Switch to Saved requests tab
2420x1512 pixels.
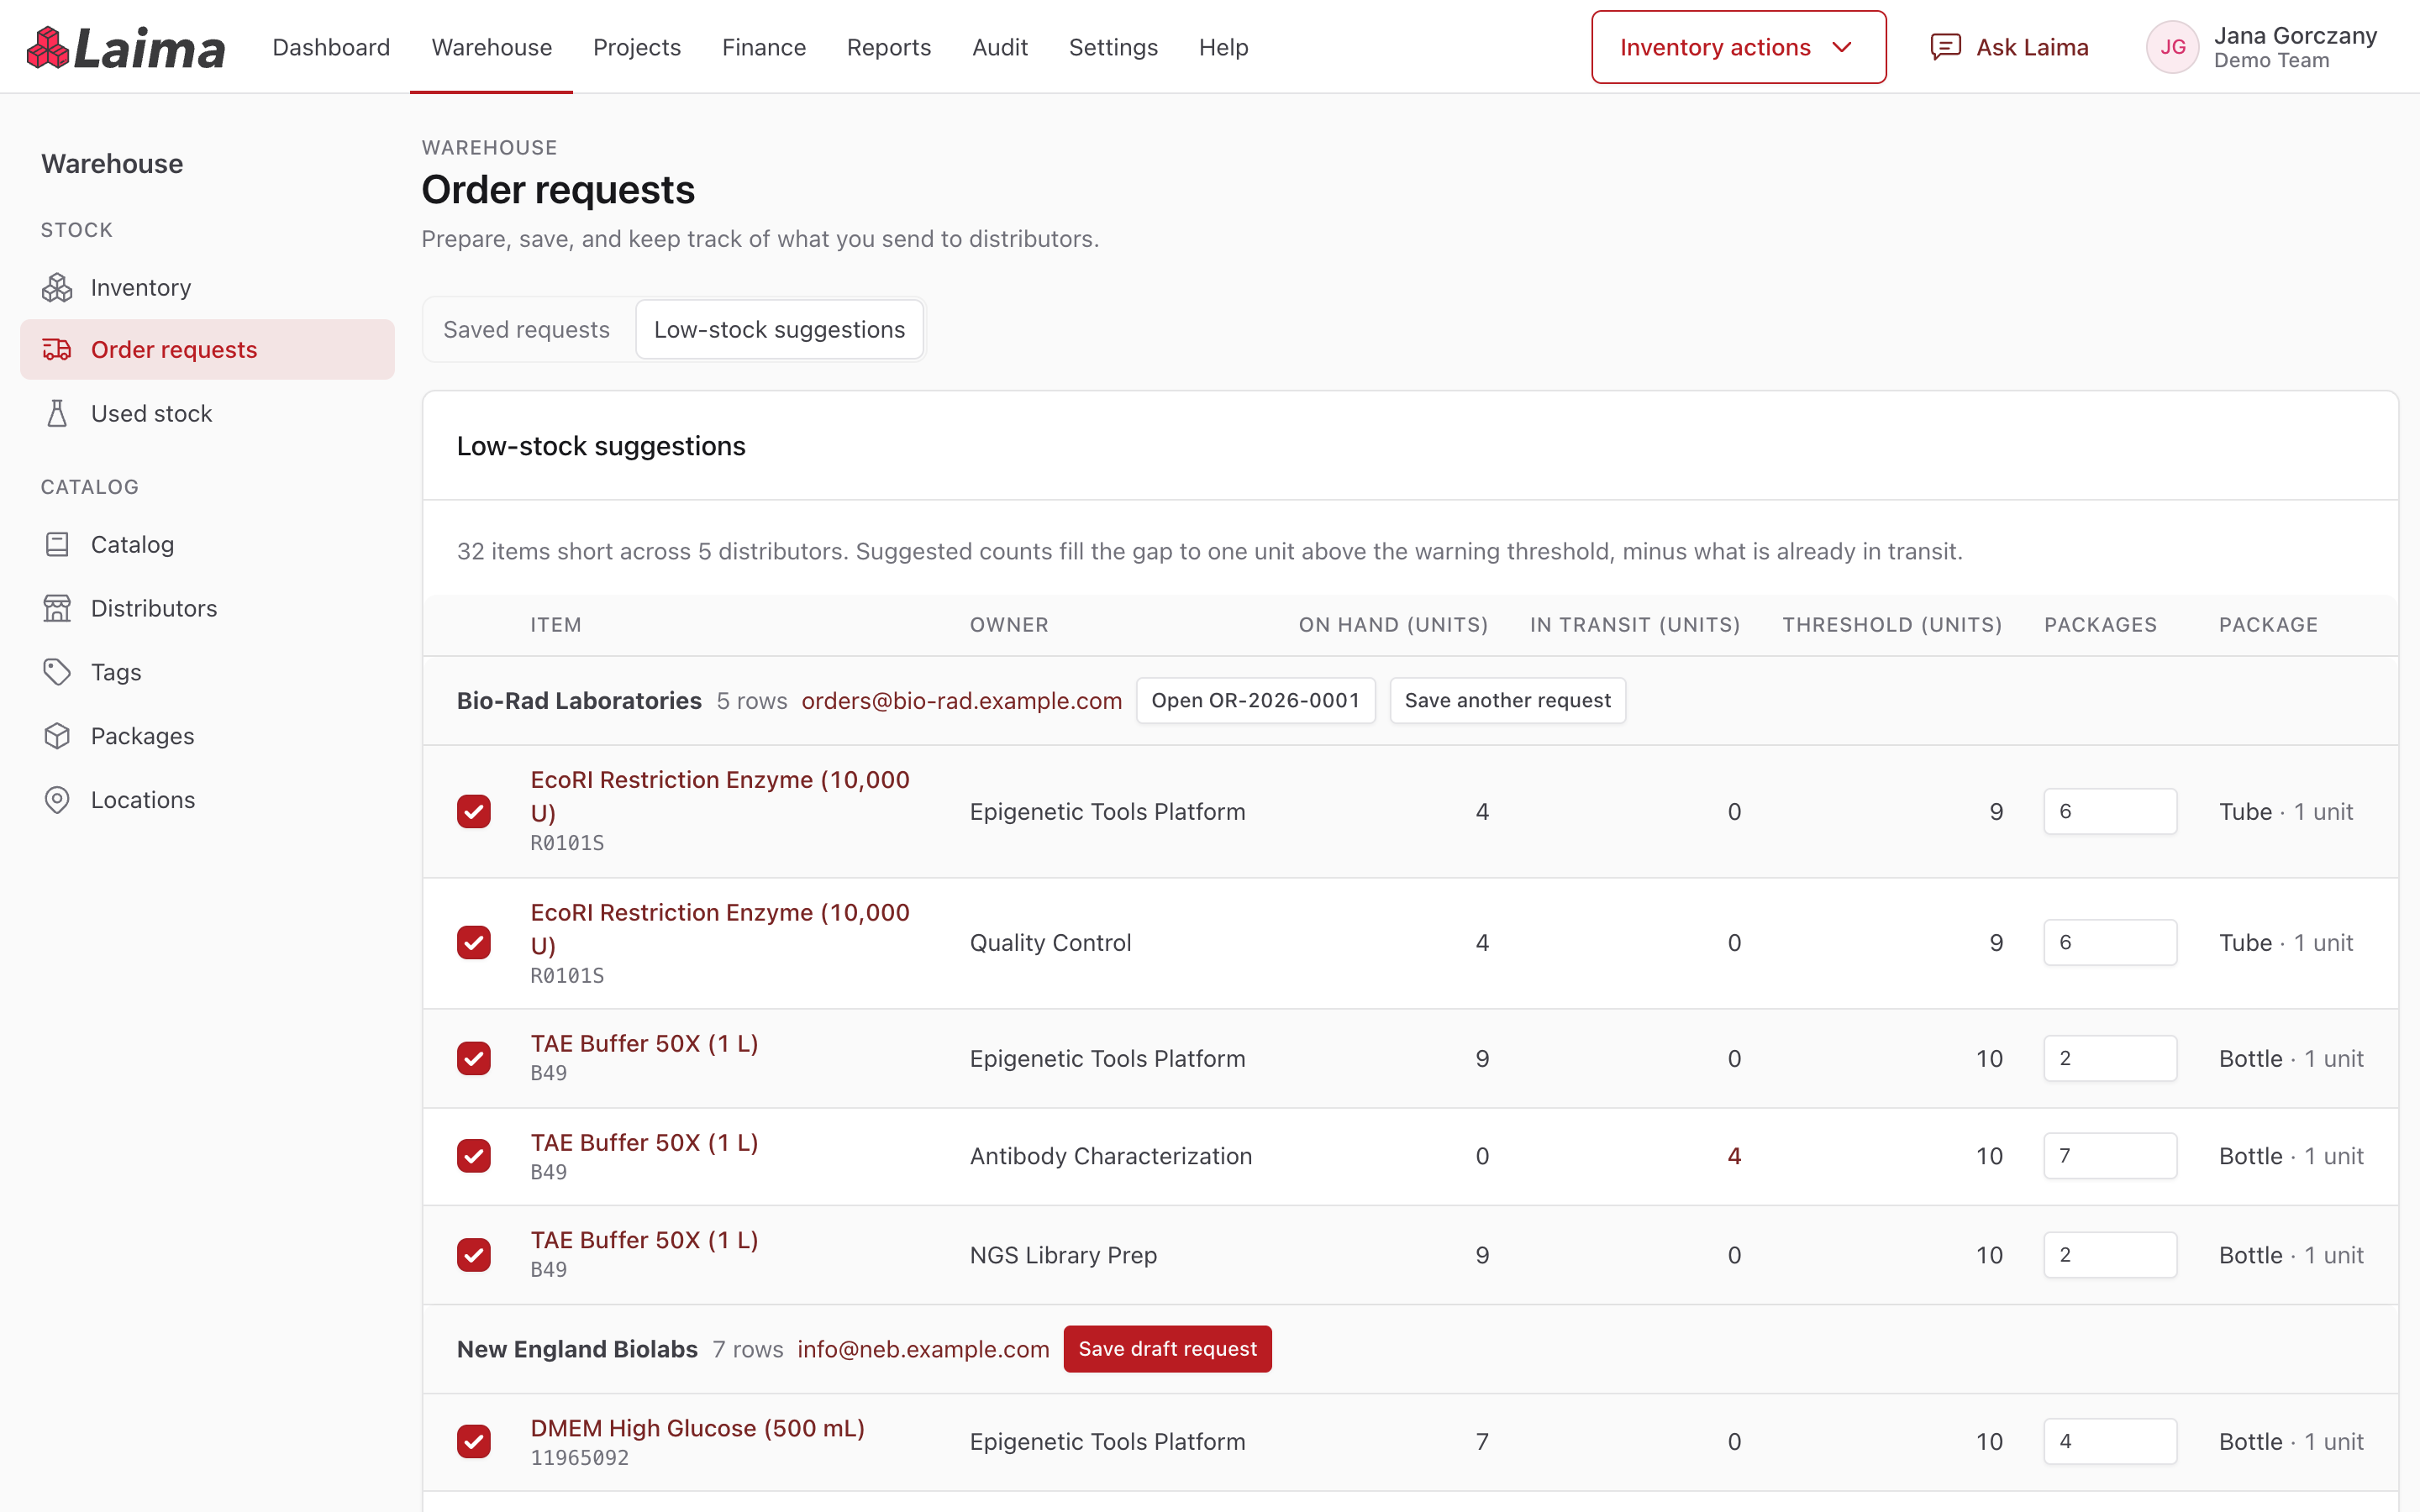pos(526,329)
